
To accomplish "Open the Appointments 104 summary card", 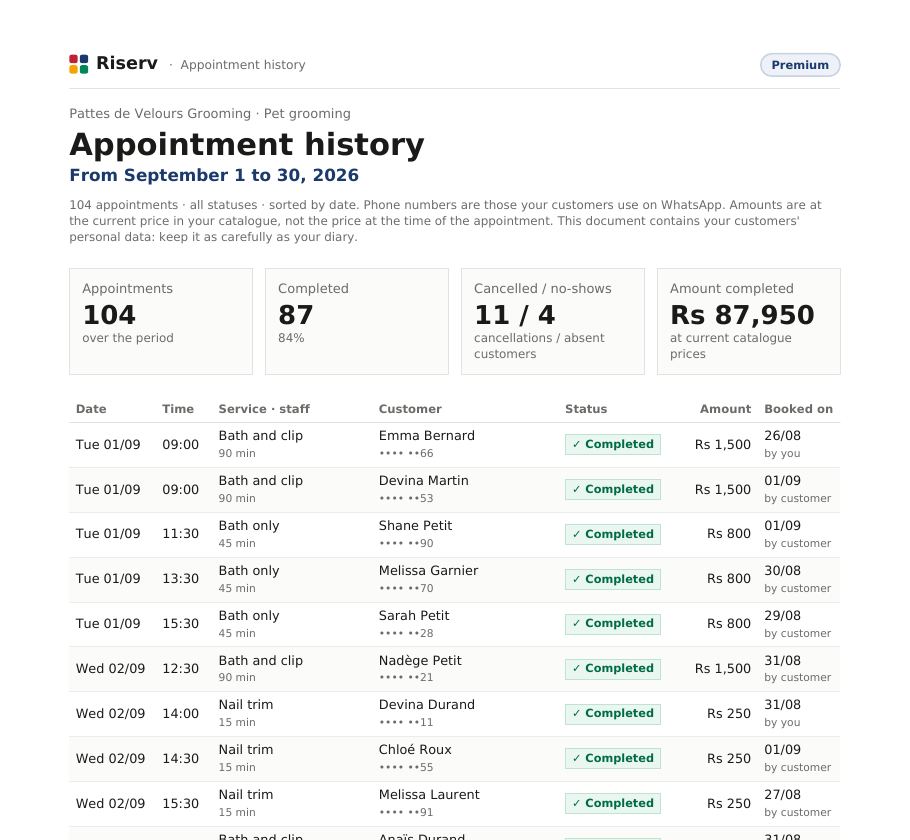I will (161, 321).
